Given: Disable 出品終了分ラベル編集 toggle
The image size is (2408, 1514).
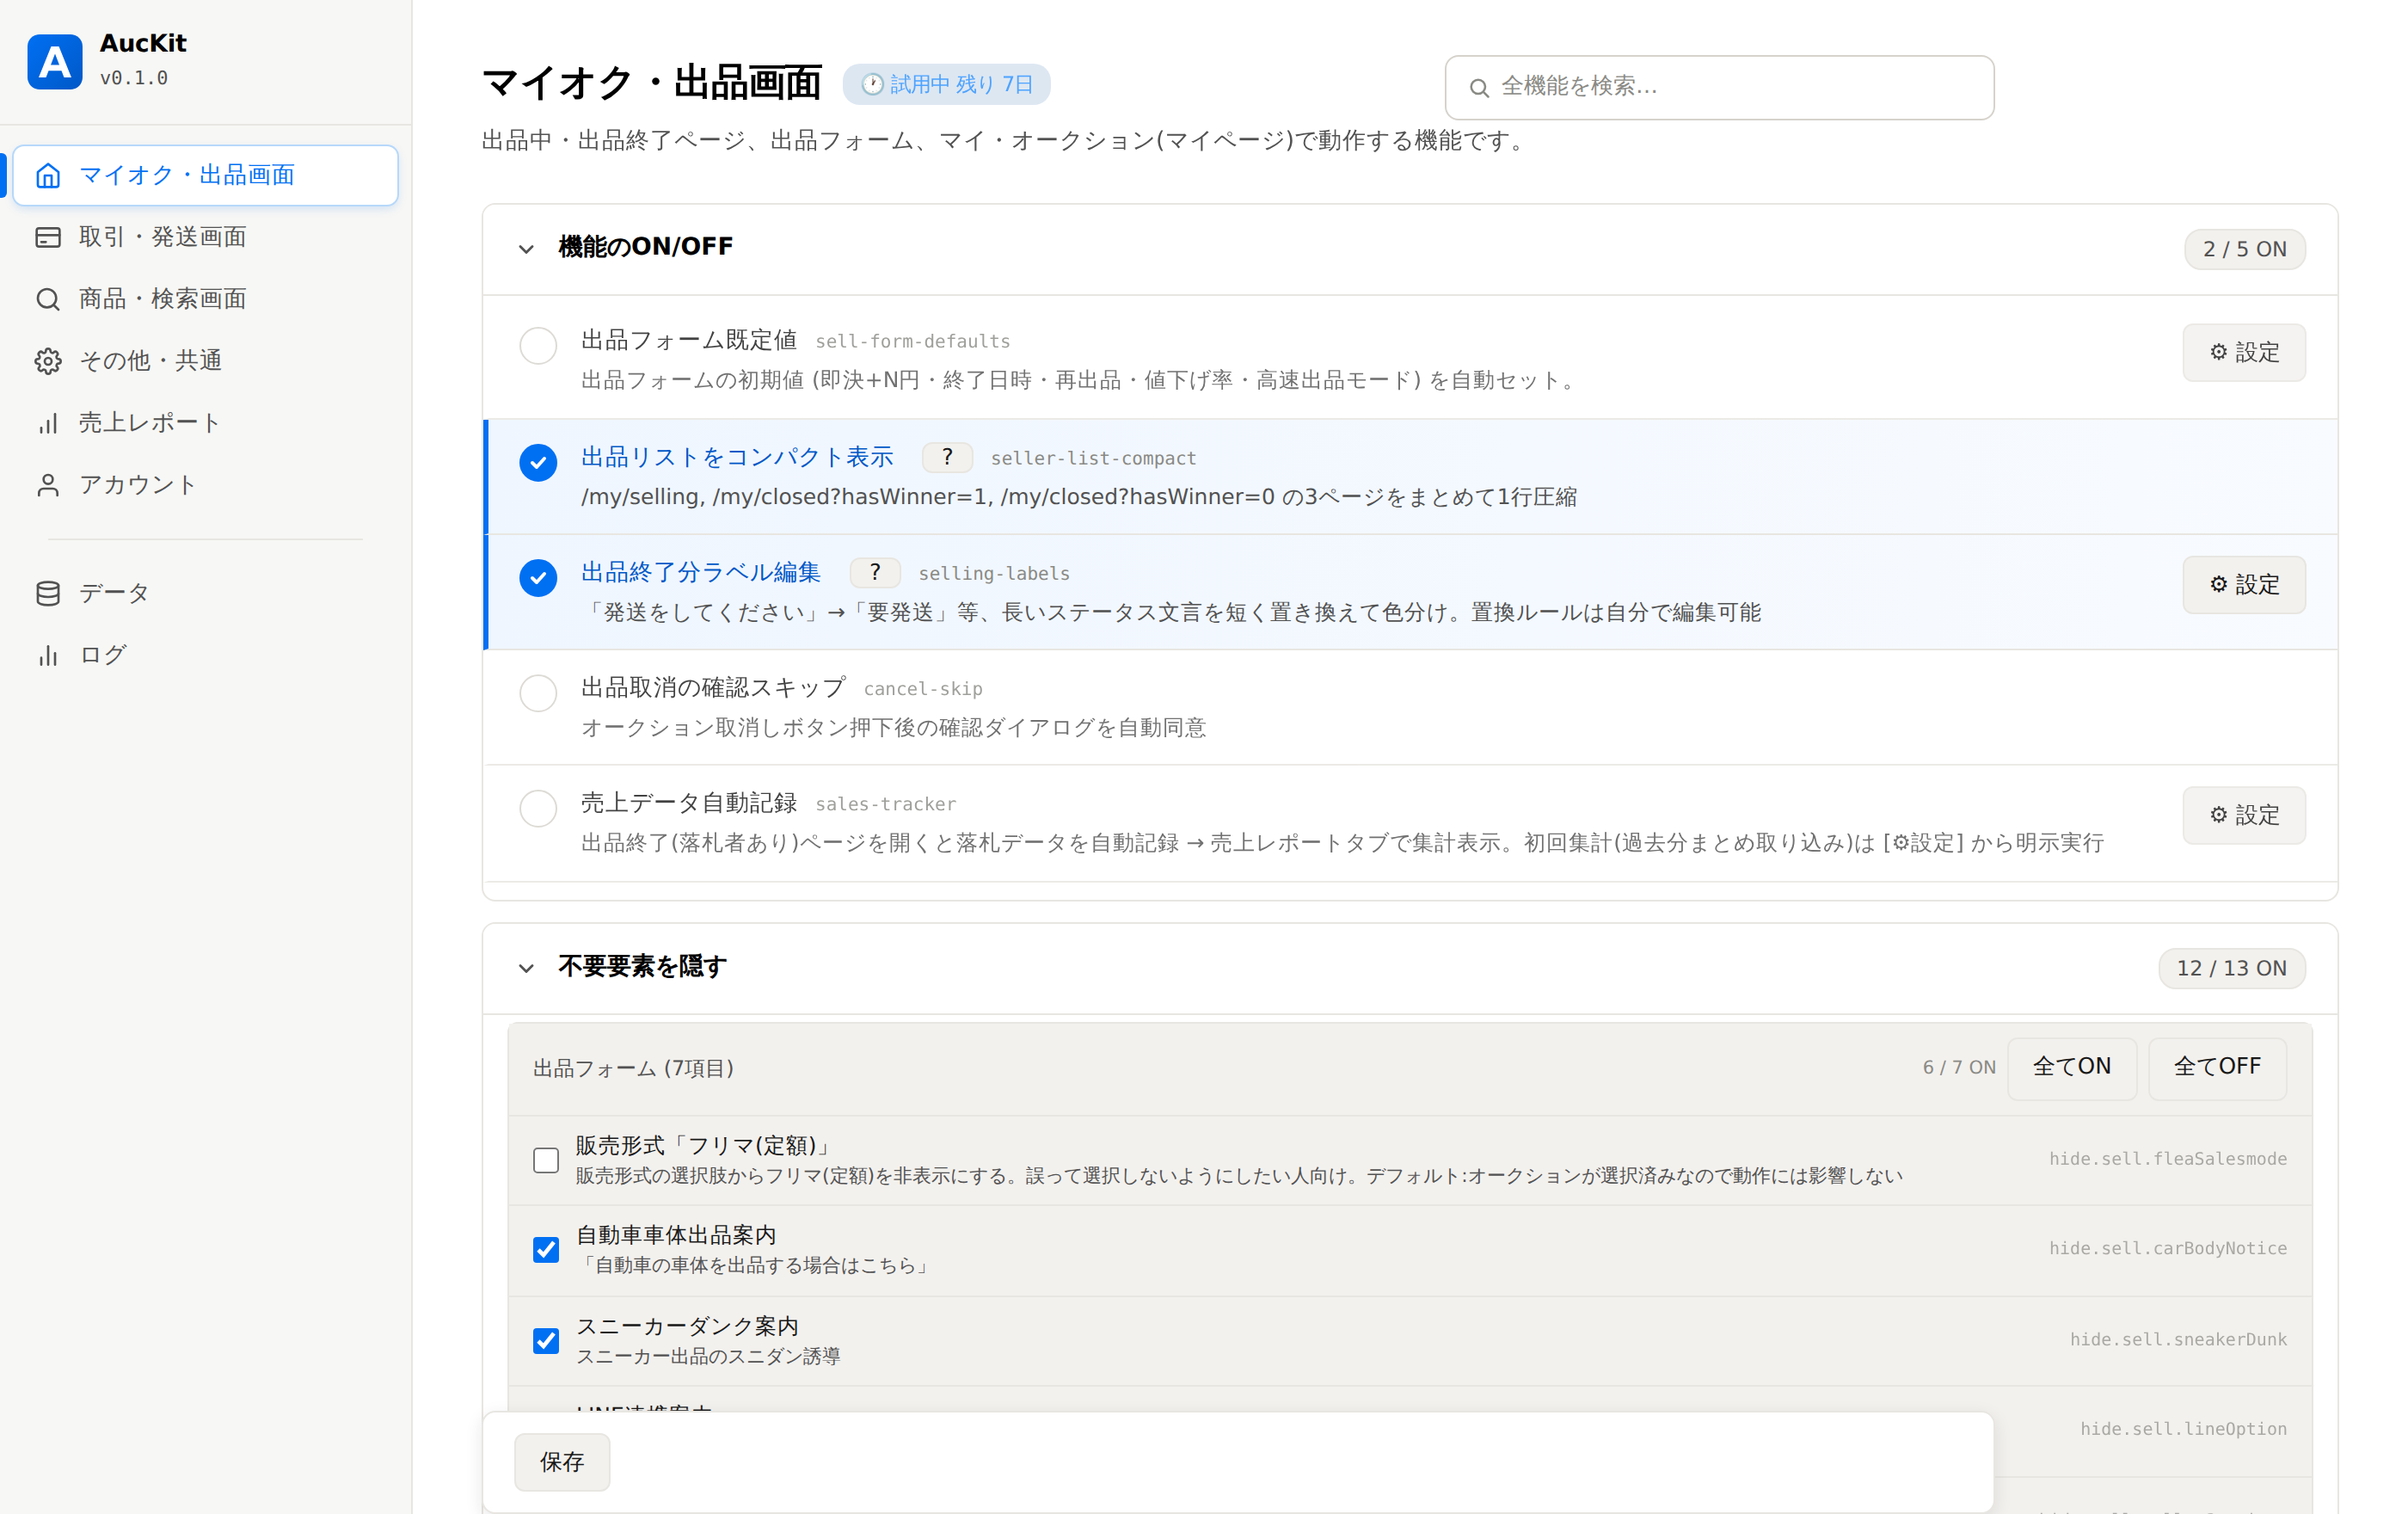Looking at the screenshot, I should (538, 577).
